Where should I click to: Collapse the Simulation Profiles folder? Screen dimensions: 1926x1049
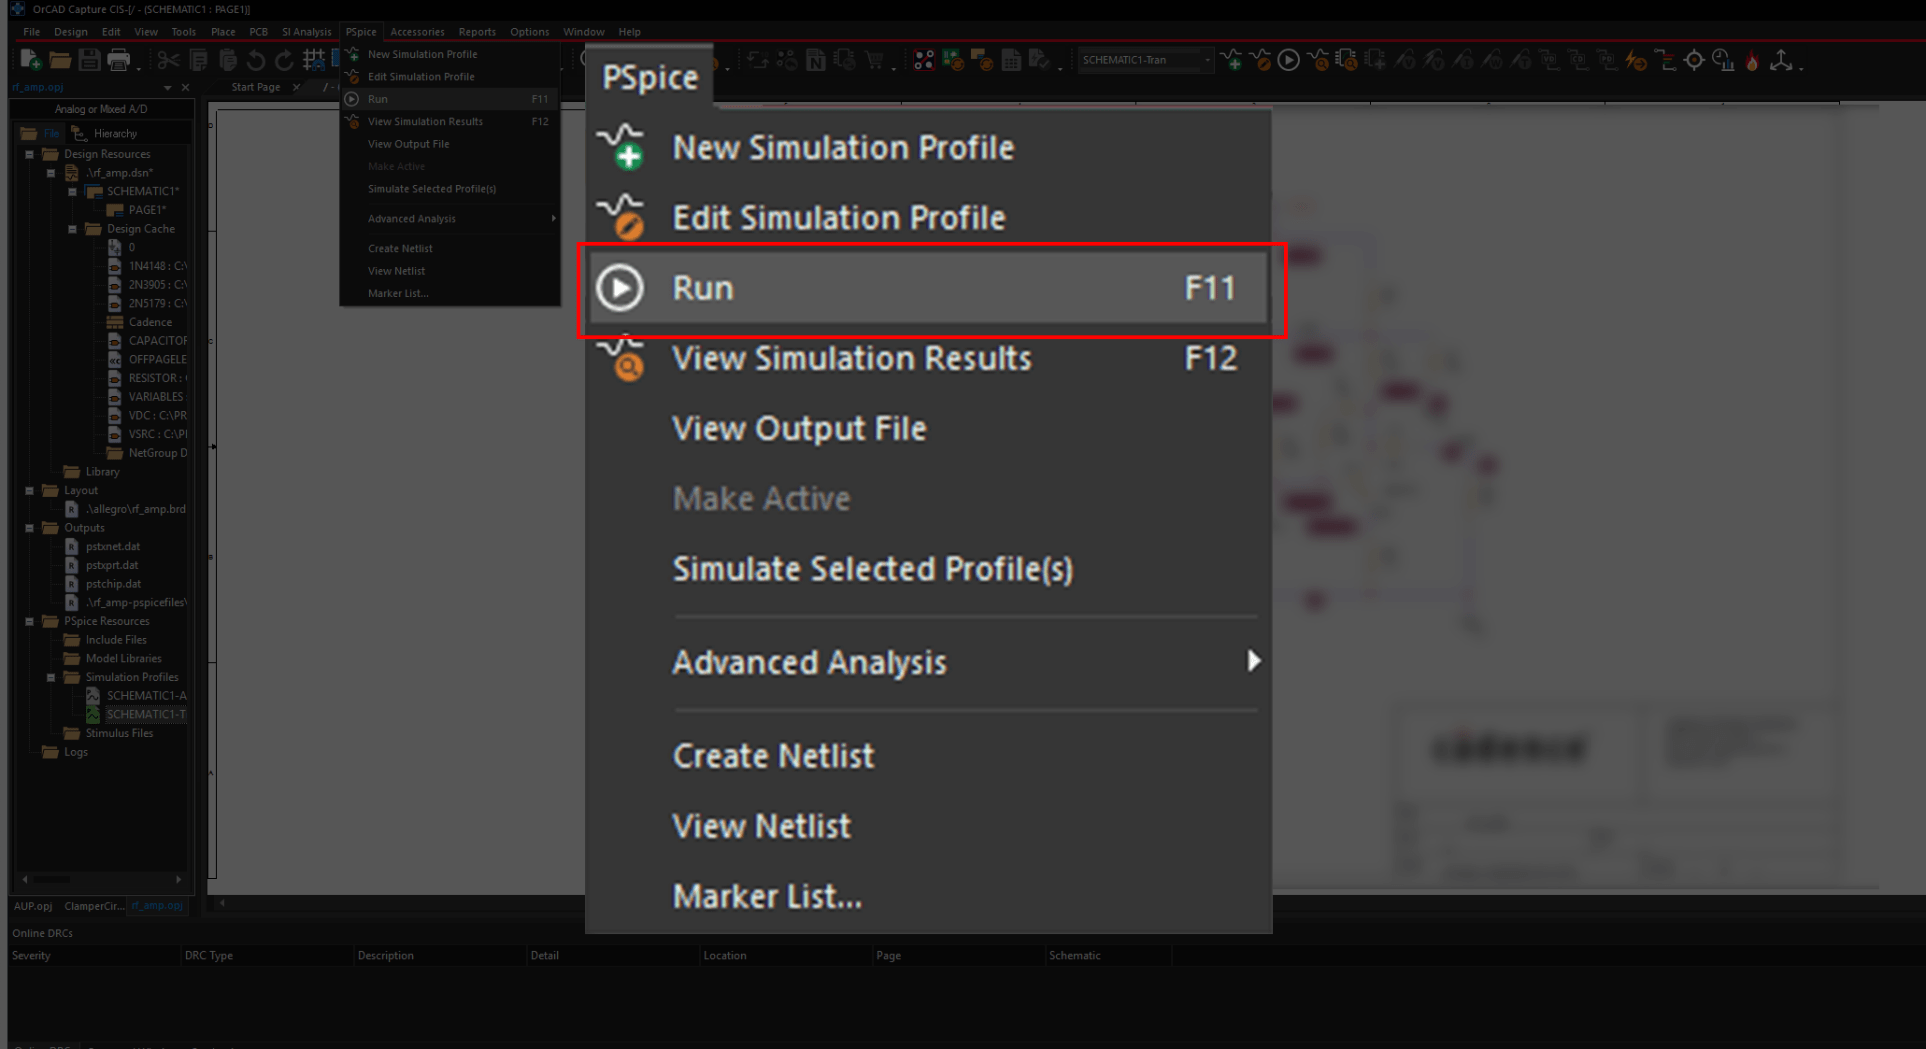(51, 677)
